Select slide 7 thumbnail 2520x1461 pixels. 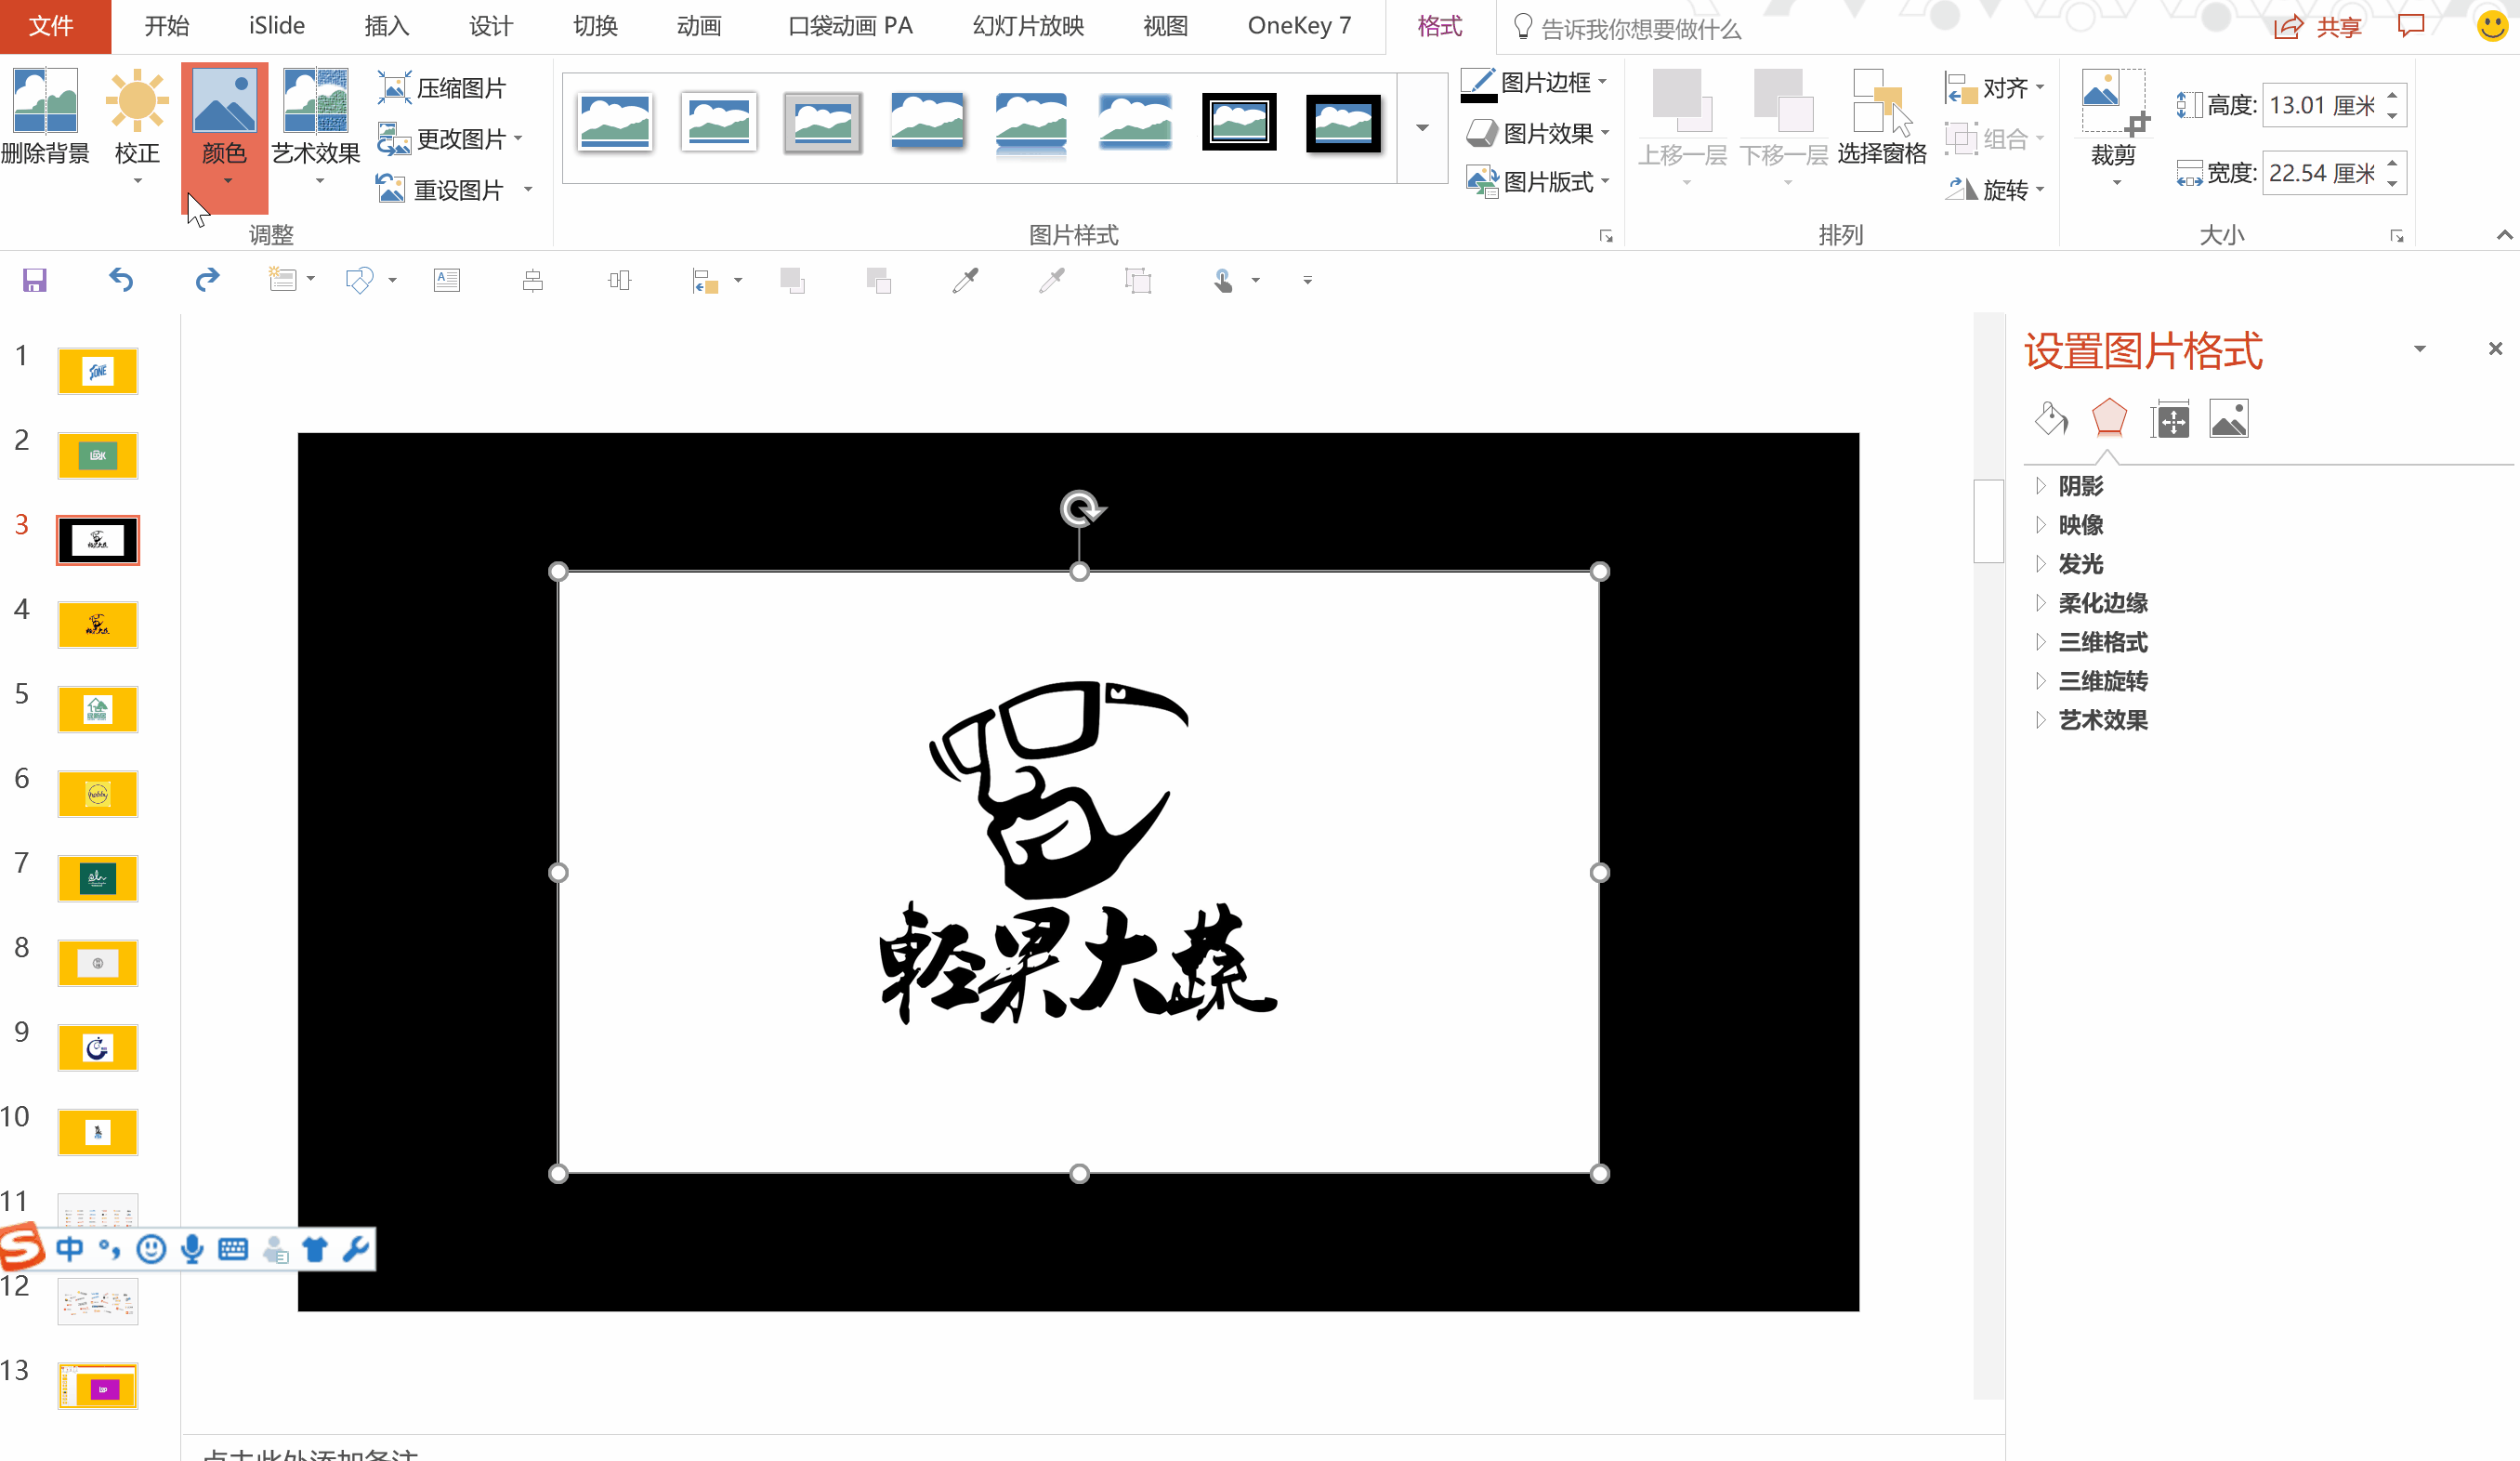(98, 879)
